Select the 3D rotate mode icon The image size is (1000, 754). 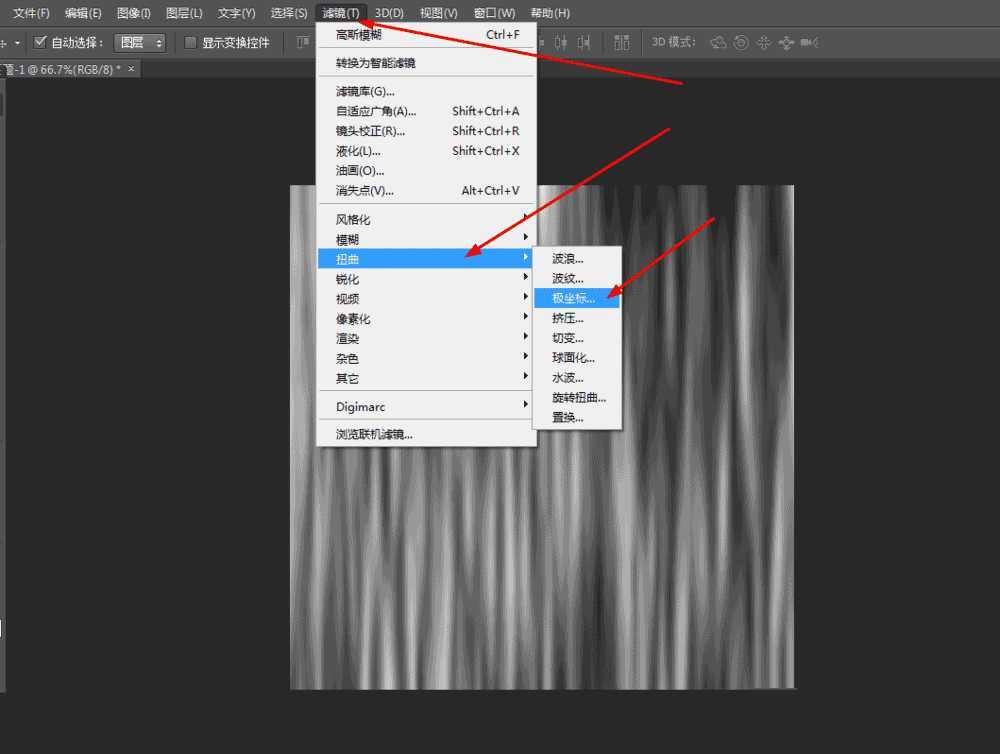coord(717,42)
